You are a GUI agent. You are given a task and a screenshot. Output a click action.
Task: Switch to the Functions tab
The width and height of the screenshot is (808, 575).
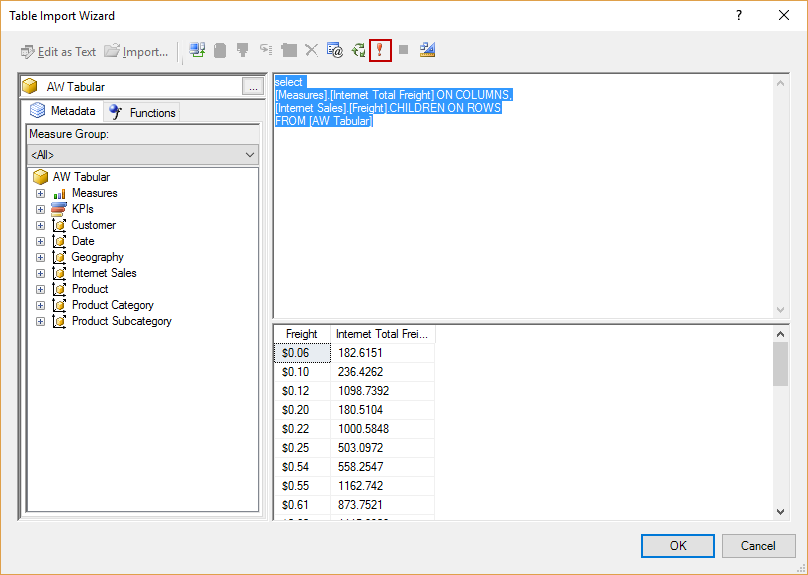(142, 112)
